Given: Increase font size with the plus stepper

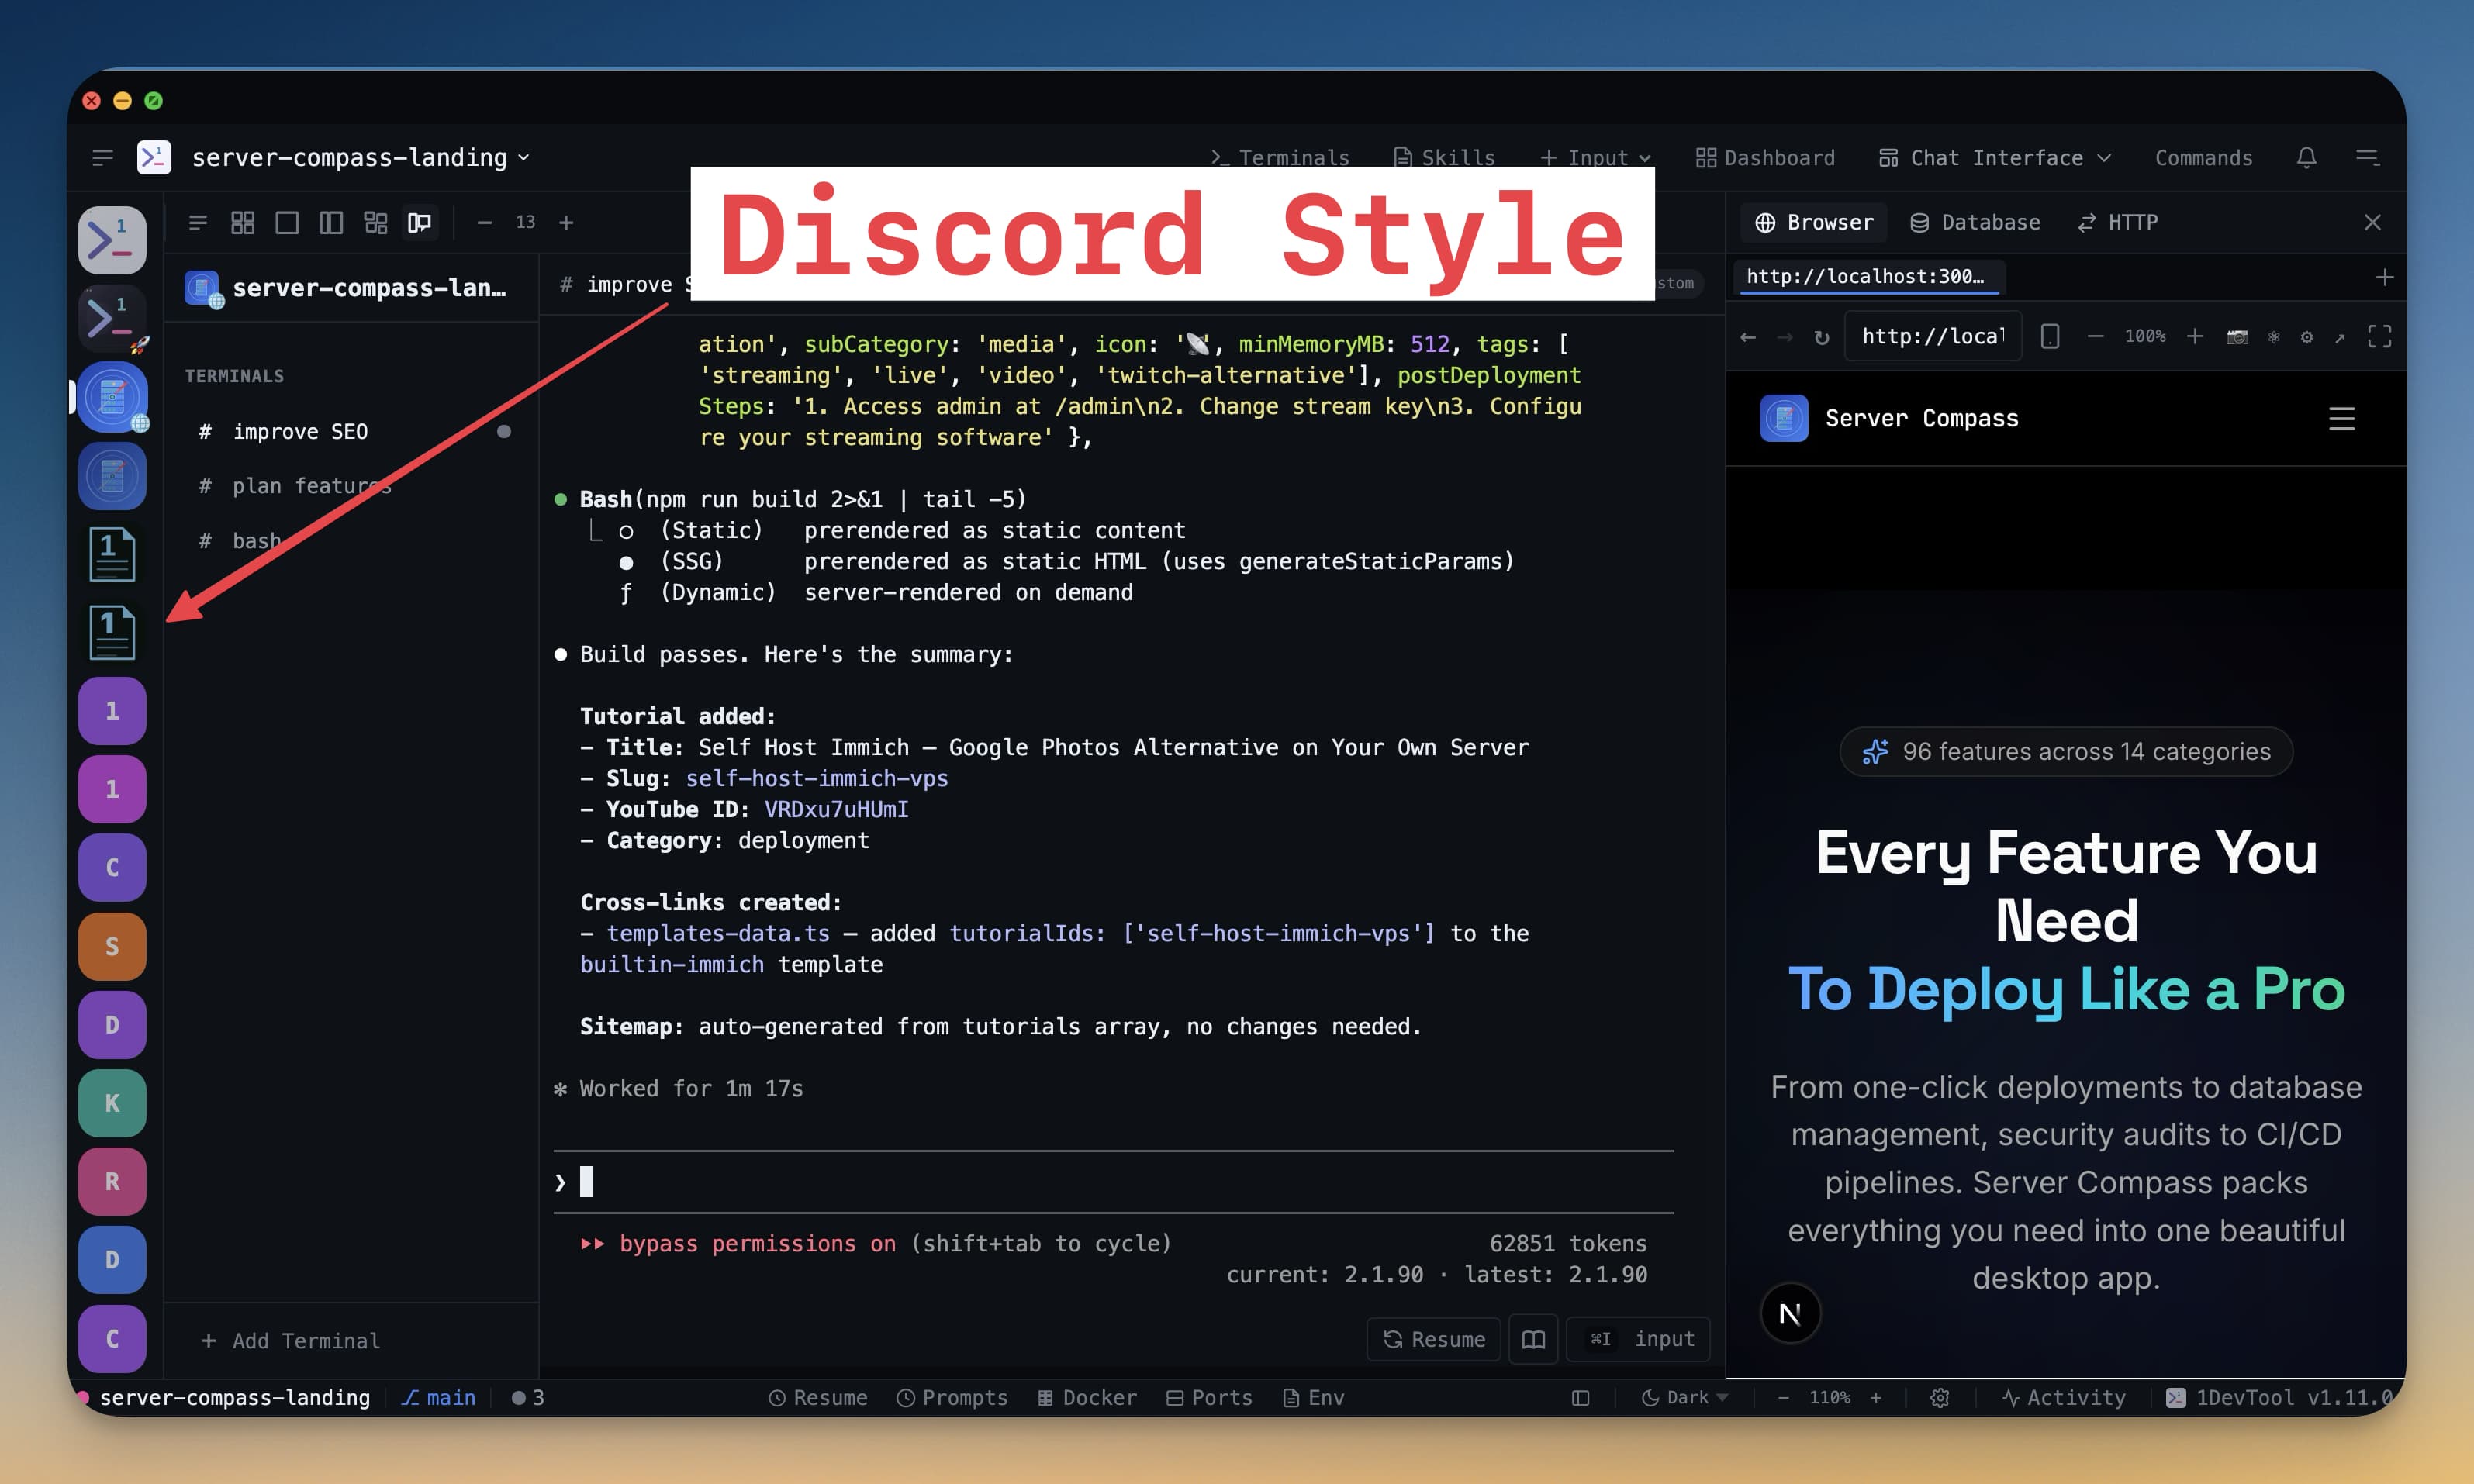Looking at the screenshot, I should point(566,222).
